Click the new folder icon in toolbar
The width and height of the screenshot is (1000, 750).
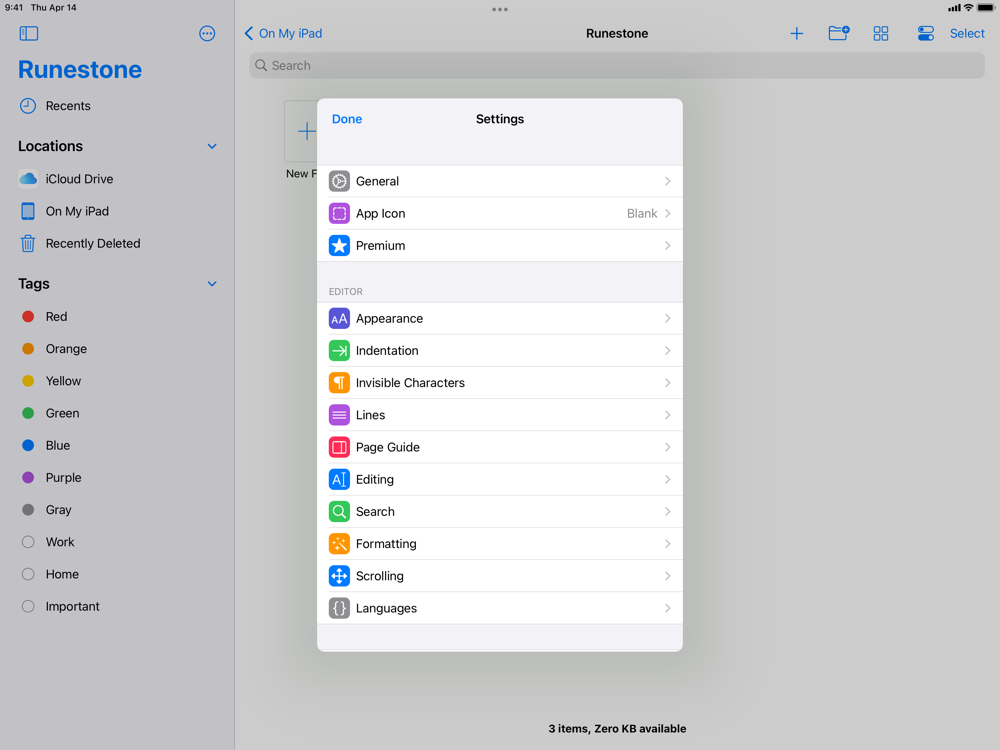(x=839, y=33)
